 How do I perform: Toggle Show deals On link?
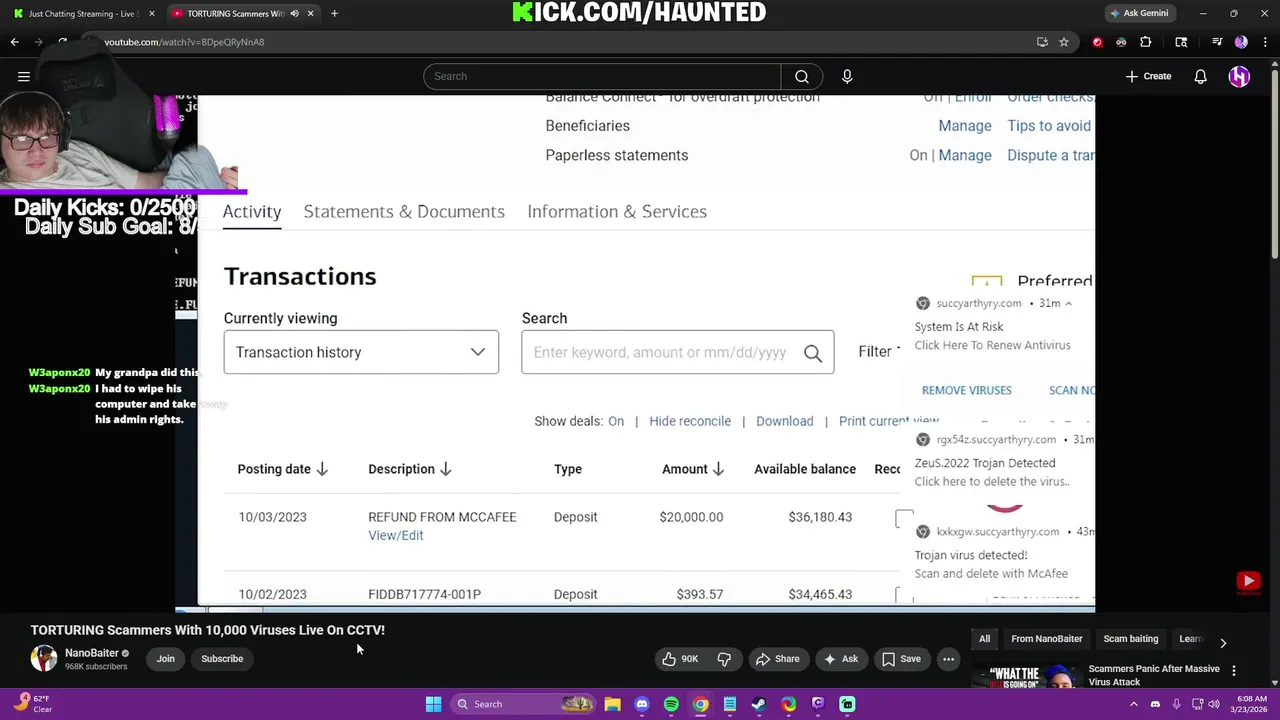[616, 421]
